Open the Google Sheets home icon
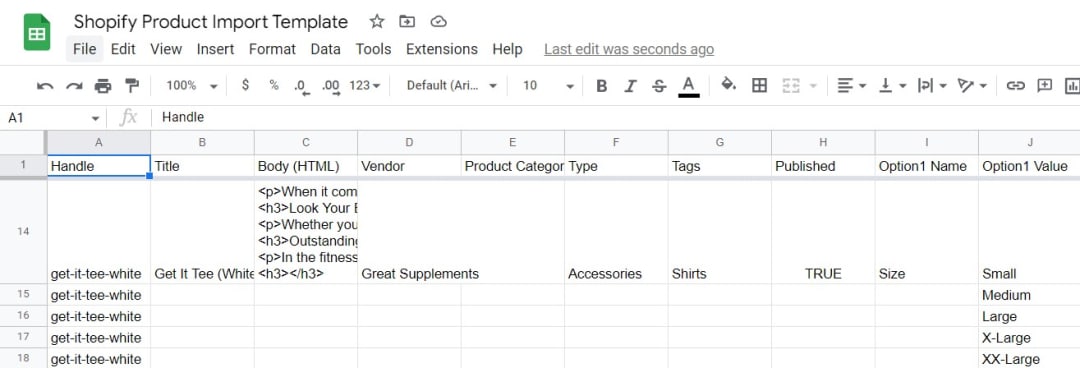Screen dimensions: 1080x368 click(x=37, y=32)
